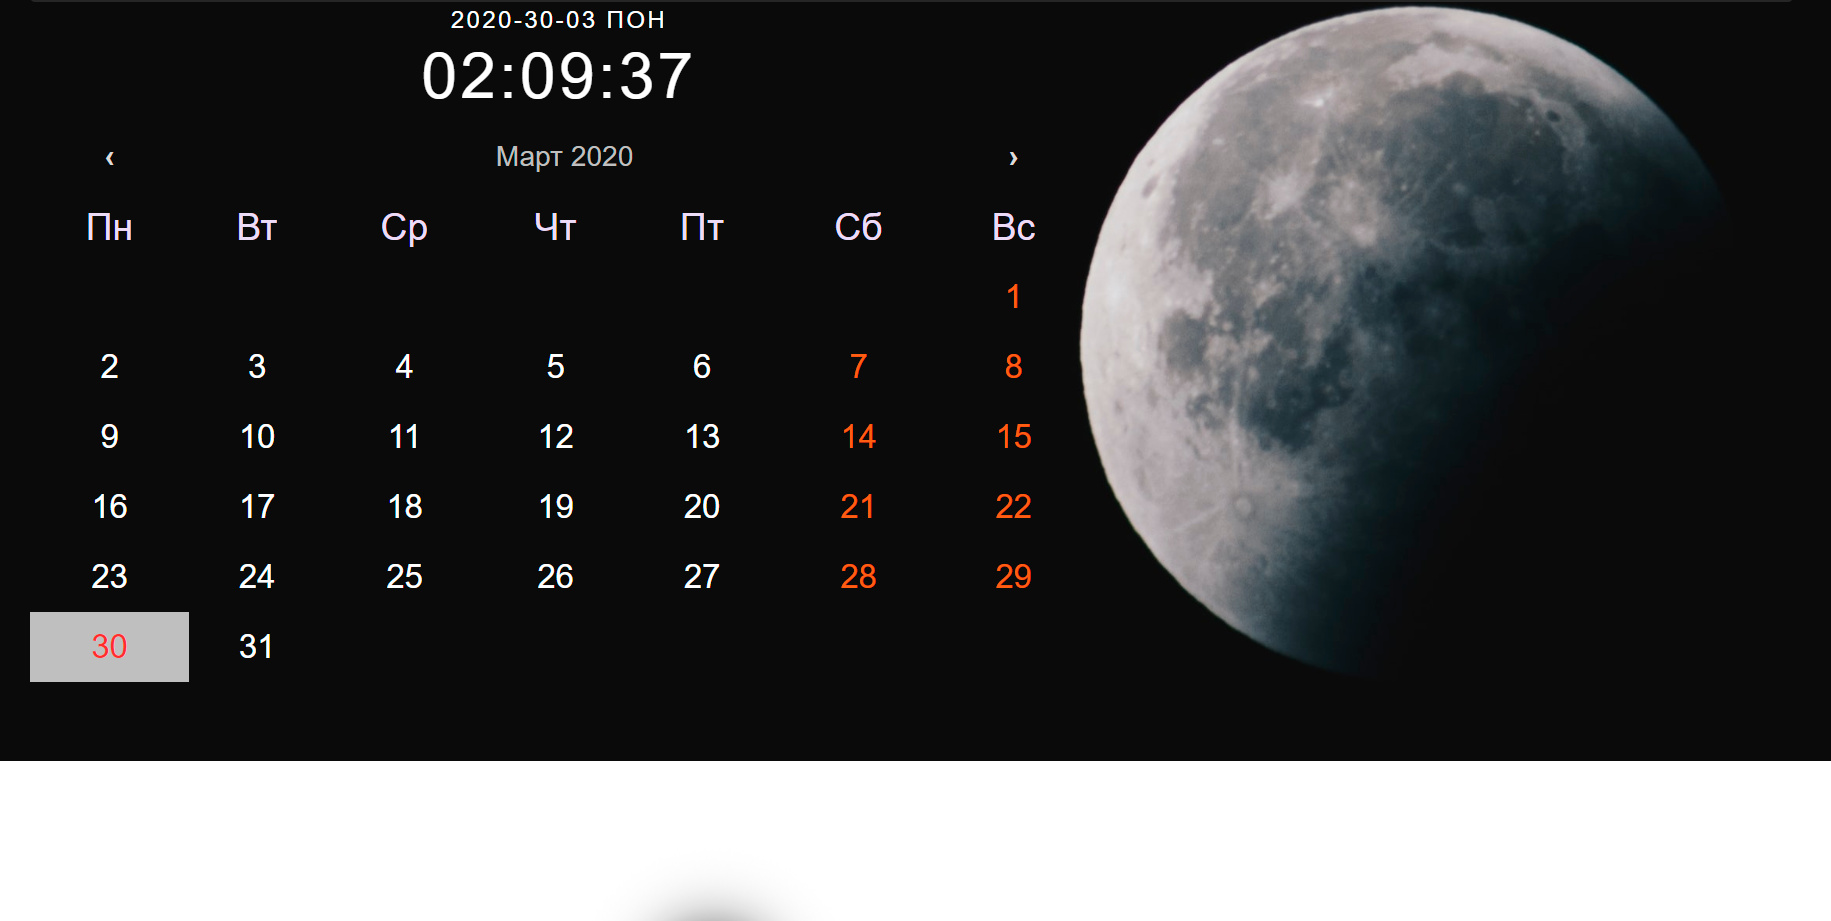Choose date 25 under Ср
The height and width of the screenshot is (921, 1831).
pyautogui.click(x=404, y=577)
